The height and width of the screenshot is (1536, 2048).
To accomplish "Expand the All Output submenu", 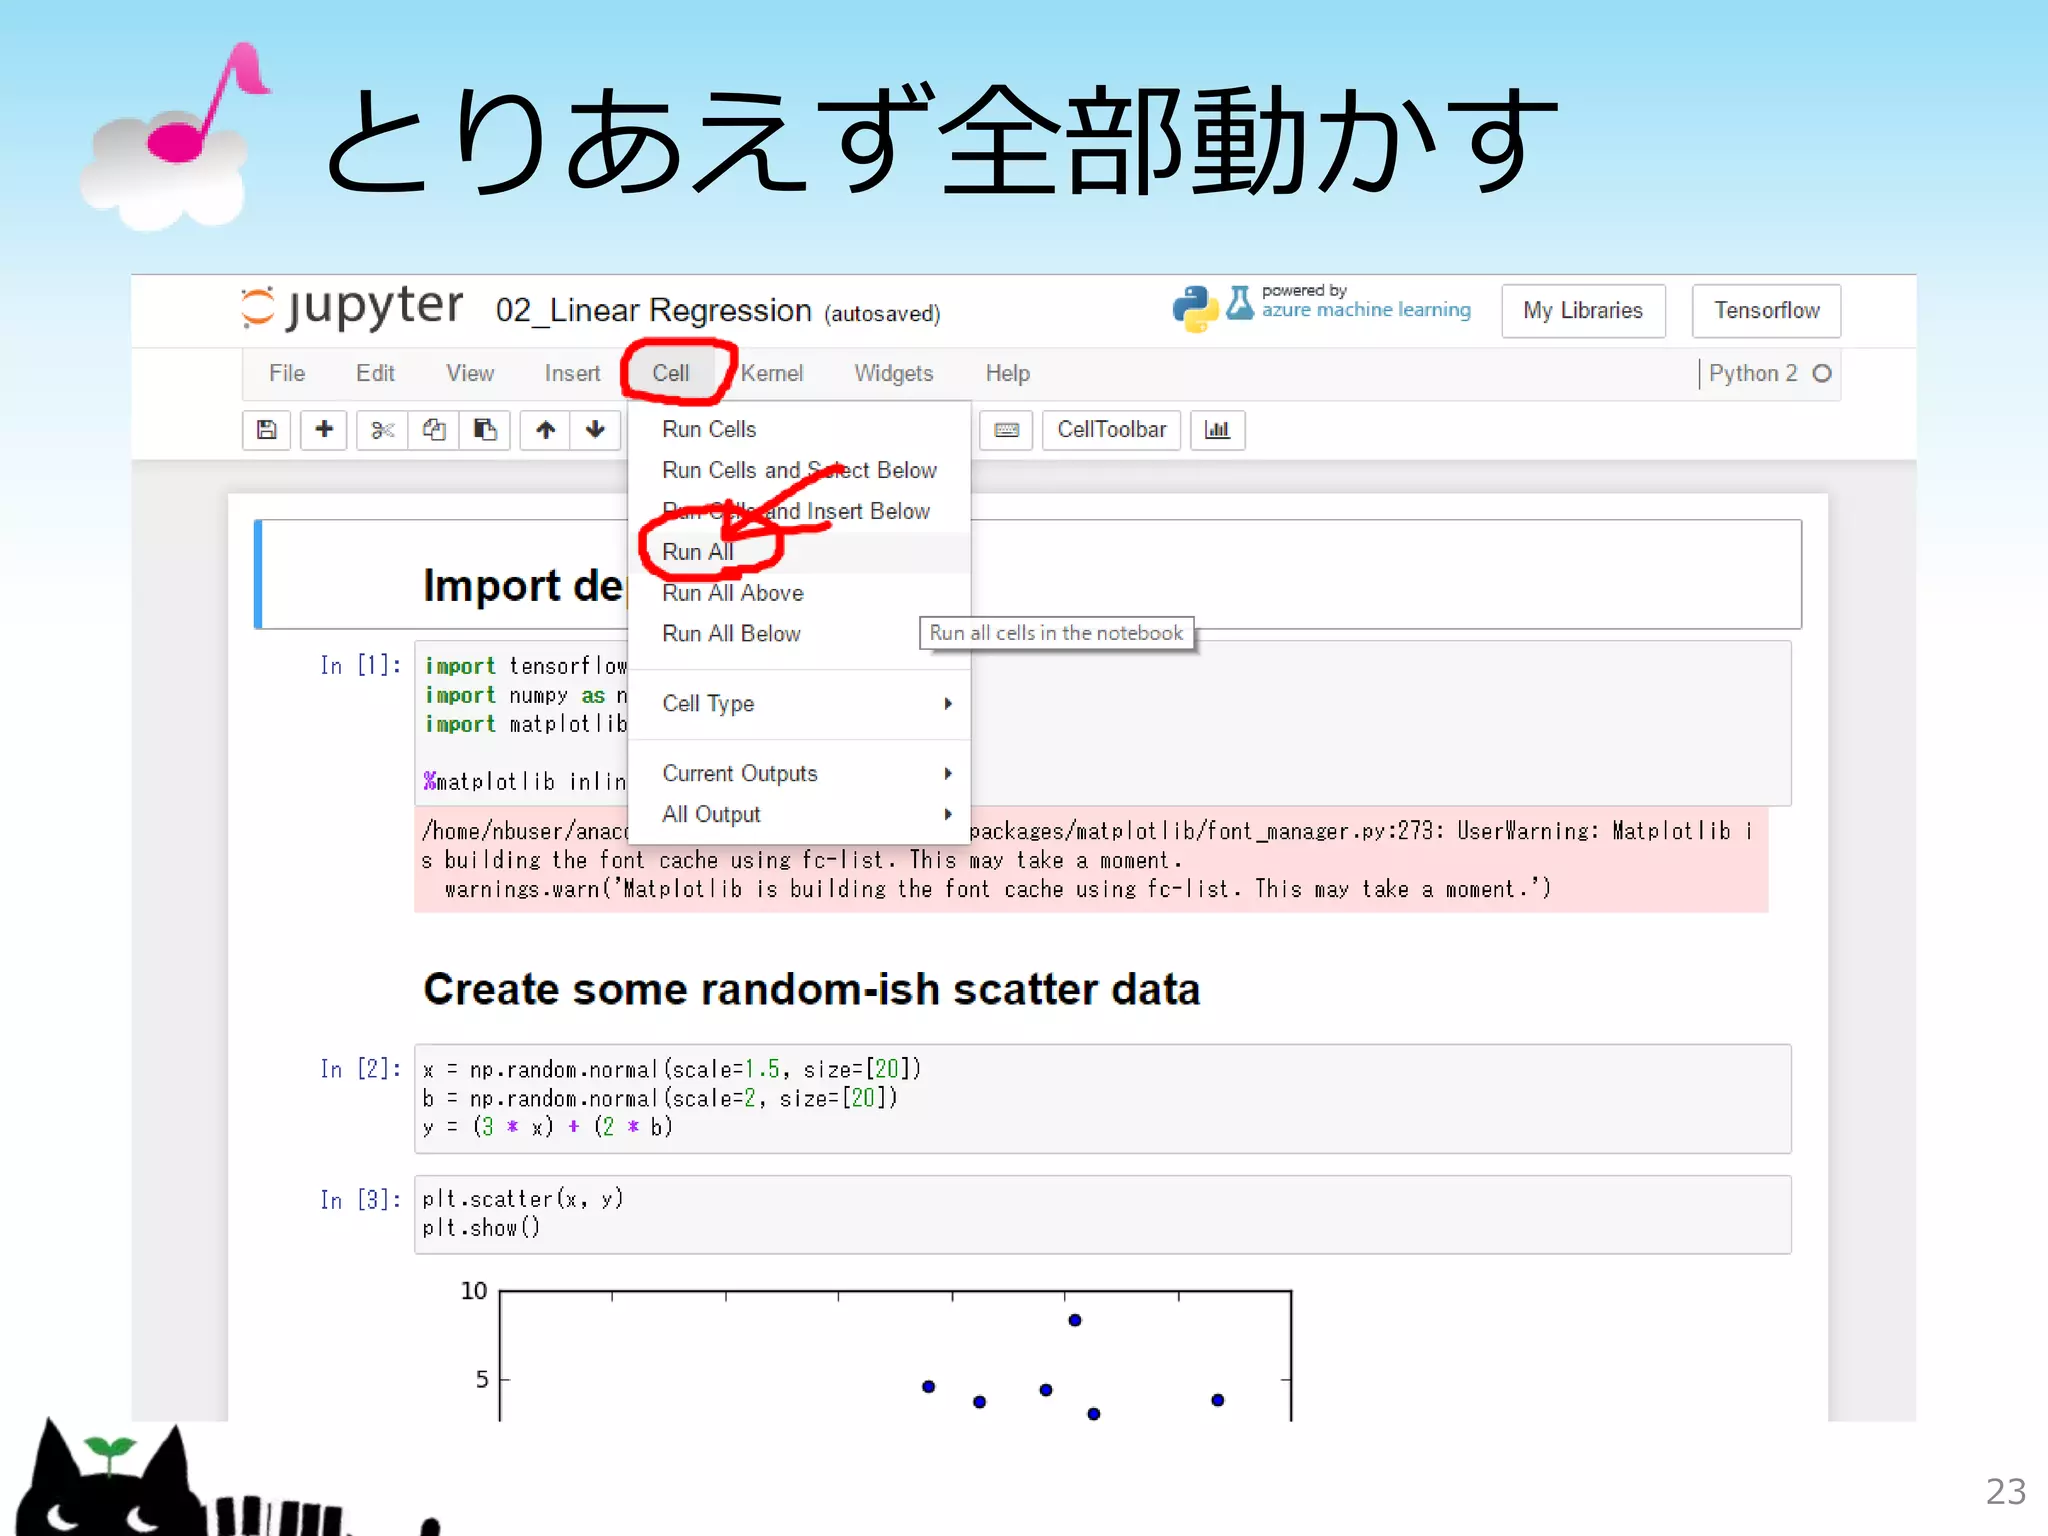I will click(x=799, y=814).
